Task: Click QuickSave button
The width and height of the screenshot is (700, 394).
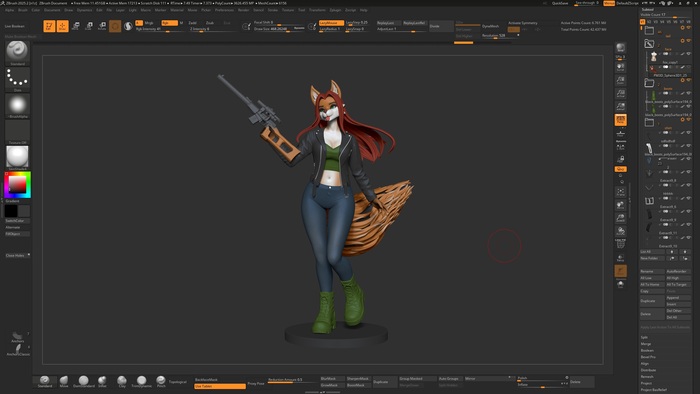Action: (560, 3)
